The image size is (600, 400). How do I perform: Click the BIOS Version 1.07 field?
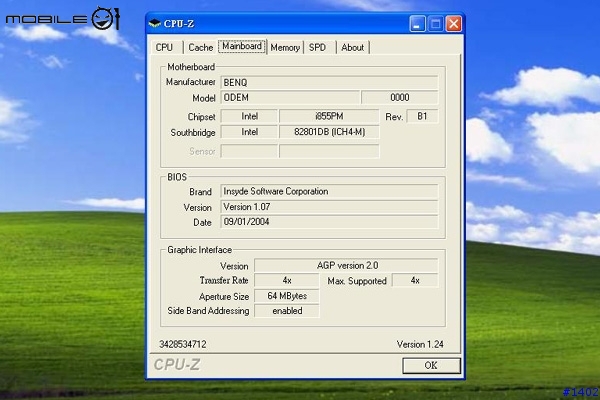coord(329,207)
